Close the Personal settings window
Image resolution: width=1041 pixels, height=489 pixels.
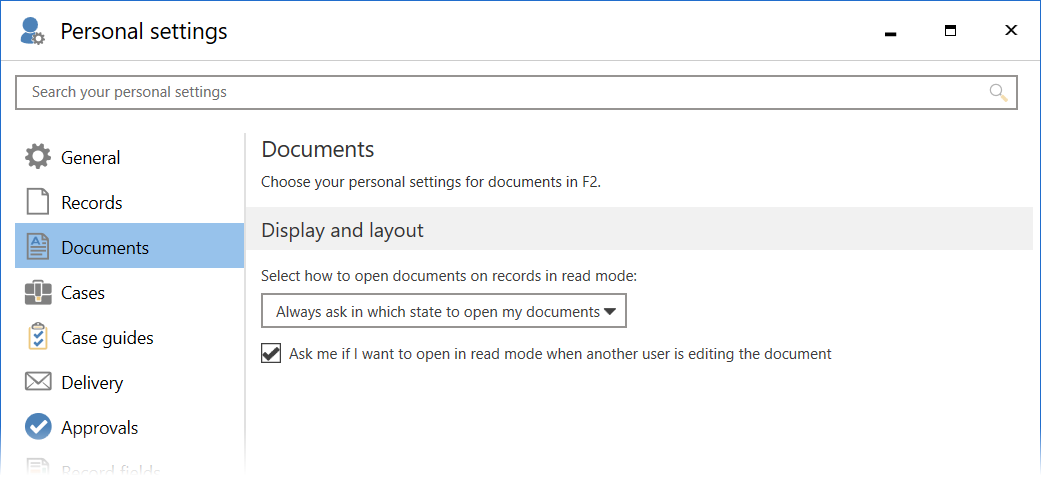pyautogui.click(x=1011, y=31)
